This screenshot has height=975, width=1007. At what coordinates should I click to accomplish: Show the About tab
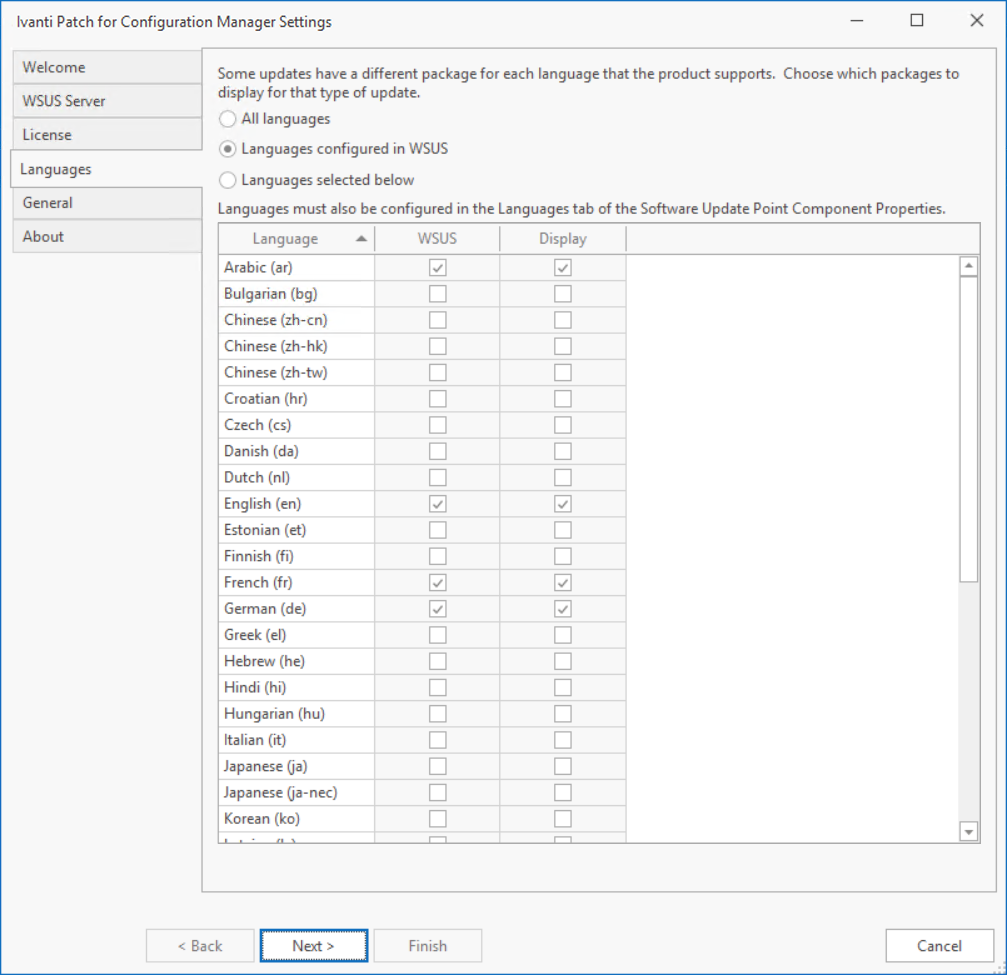pos(106,237)
